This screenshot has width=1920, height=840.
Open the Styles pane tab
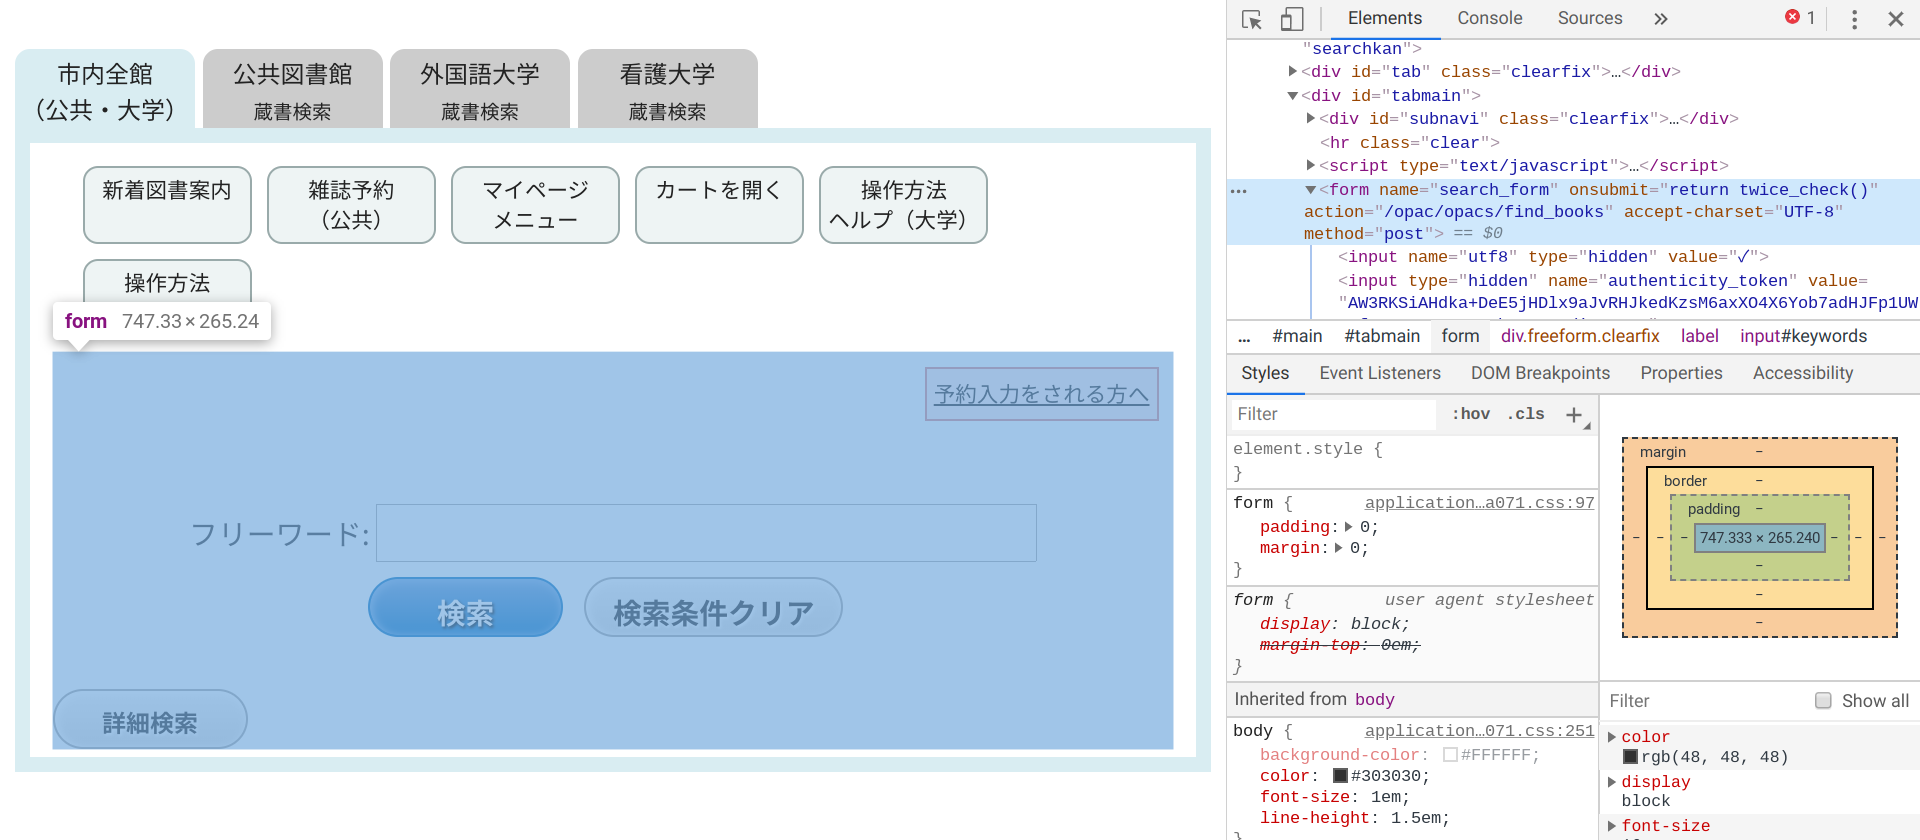tap(1265, 373)
